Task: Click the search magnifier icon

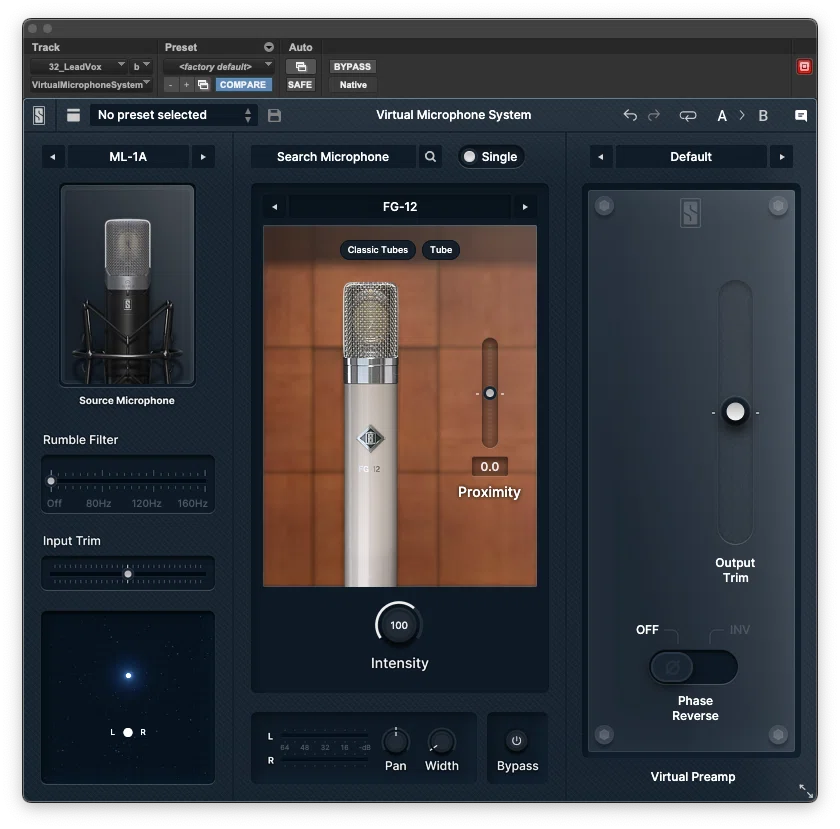Action: 430,156
